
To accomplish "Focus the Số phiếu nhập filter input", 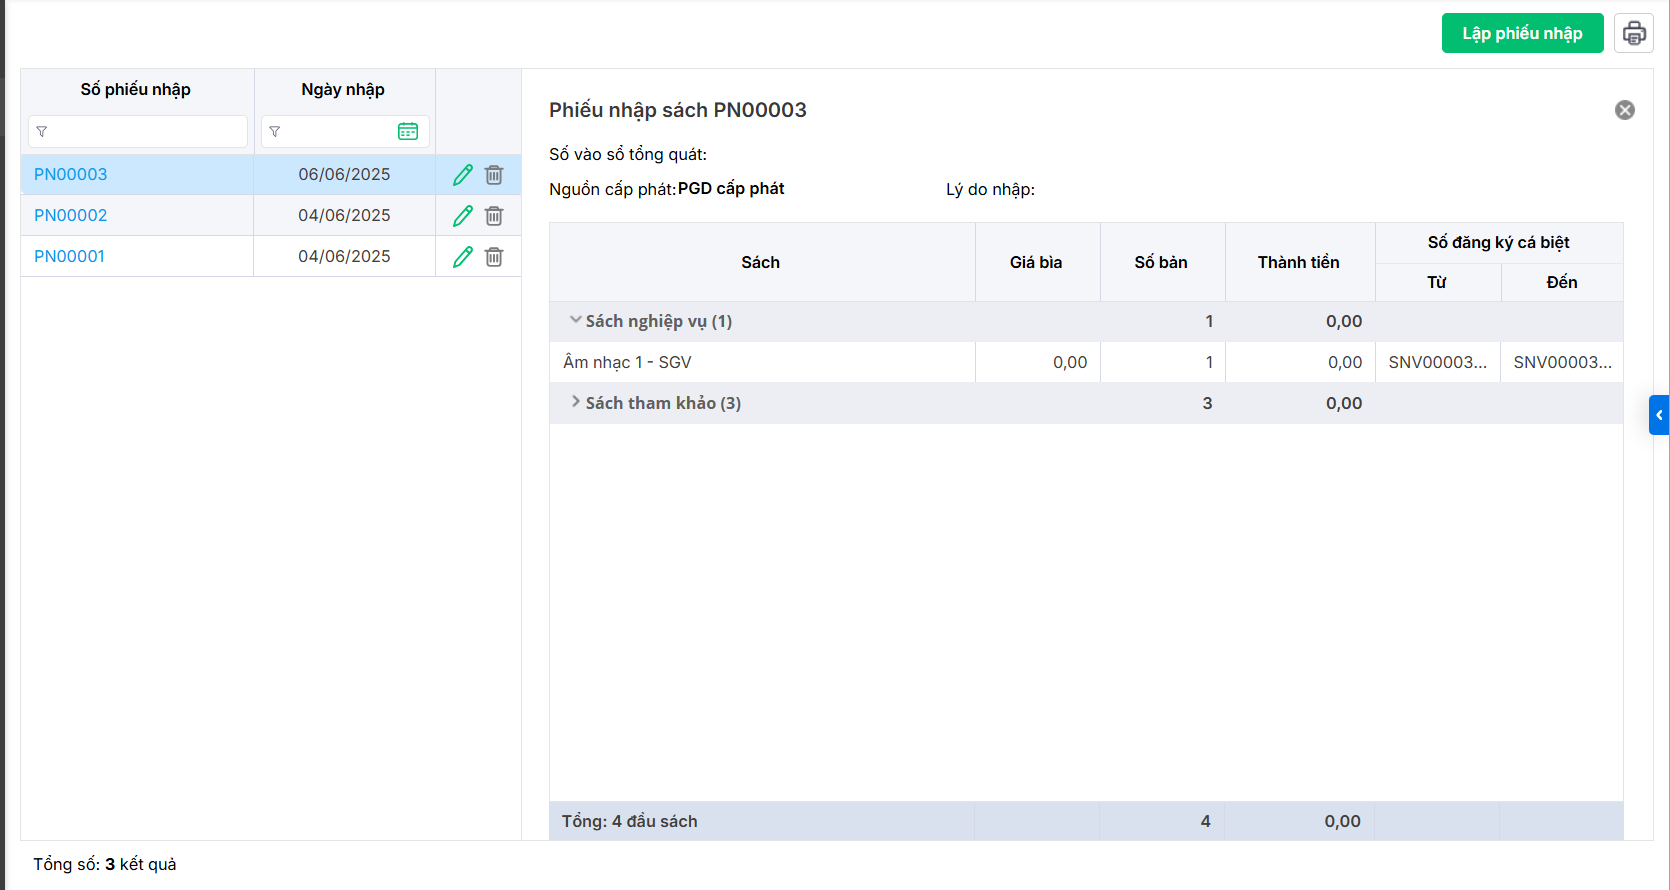I will 138,131.
